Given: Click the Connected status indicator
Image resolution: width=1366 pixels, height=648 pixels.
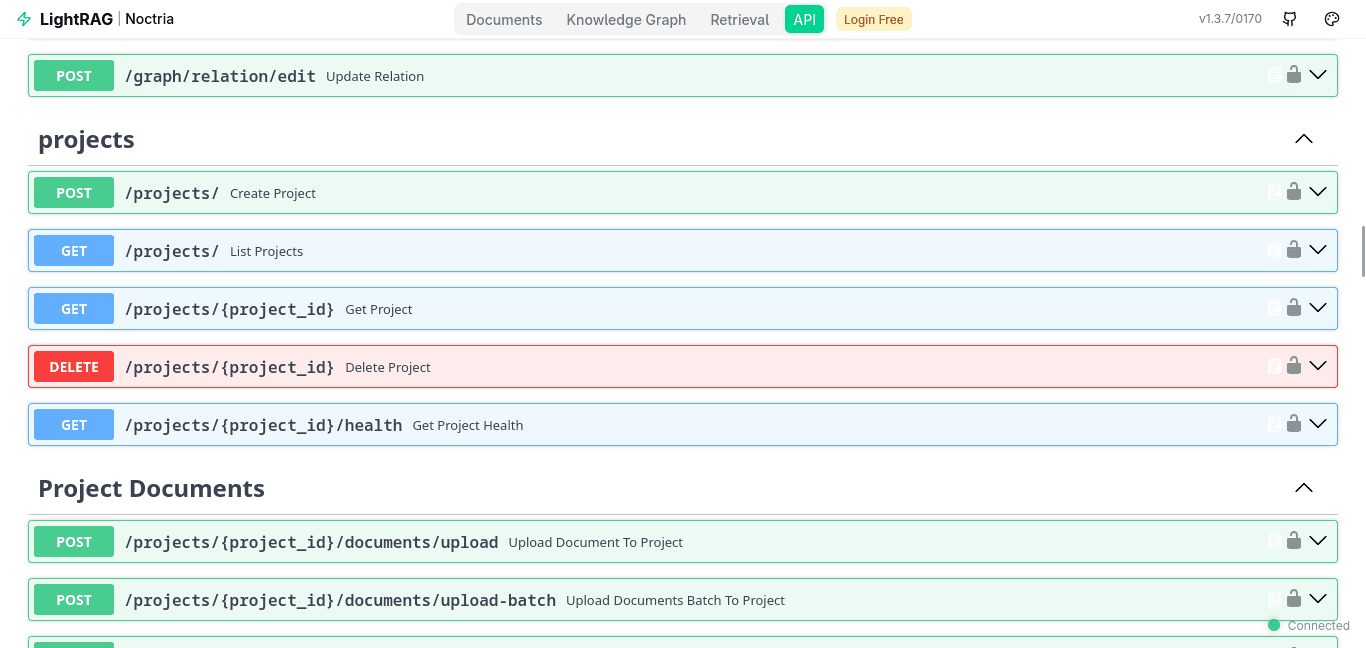Looking at the screenshot, I should pos(1309,625).
